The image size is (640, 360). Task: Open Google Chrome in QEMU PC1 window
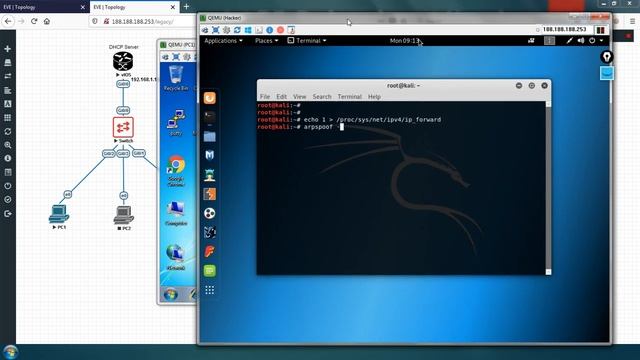(x=176, y=171)
